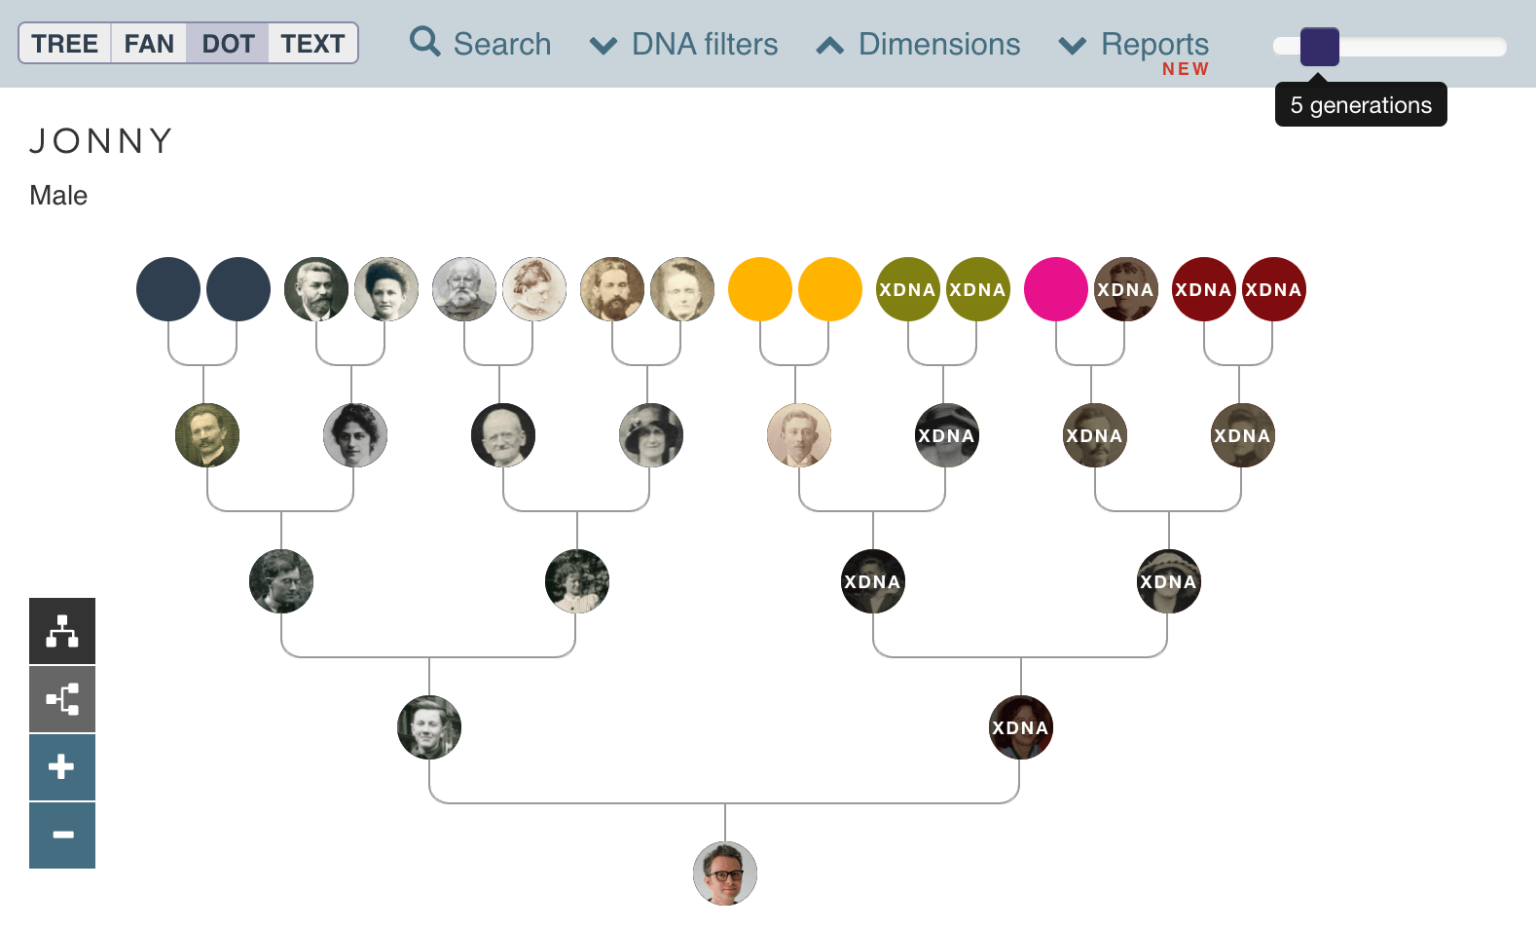The width and height of the screenshot is (1536, 927).
Task: Click the generations slider handle
Action: (x=1318, y=47)
